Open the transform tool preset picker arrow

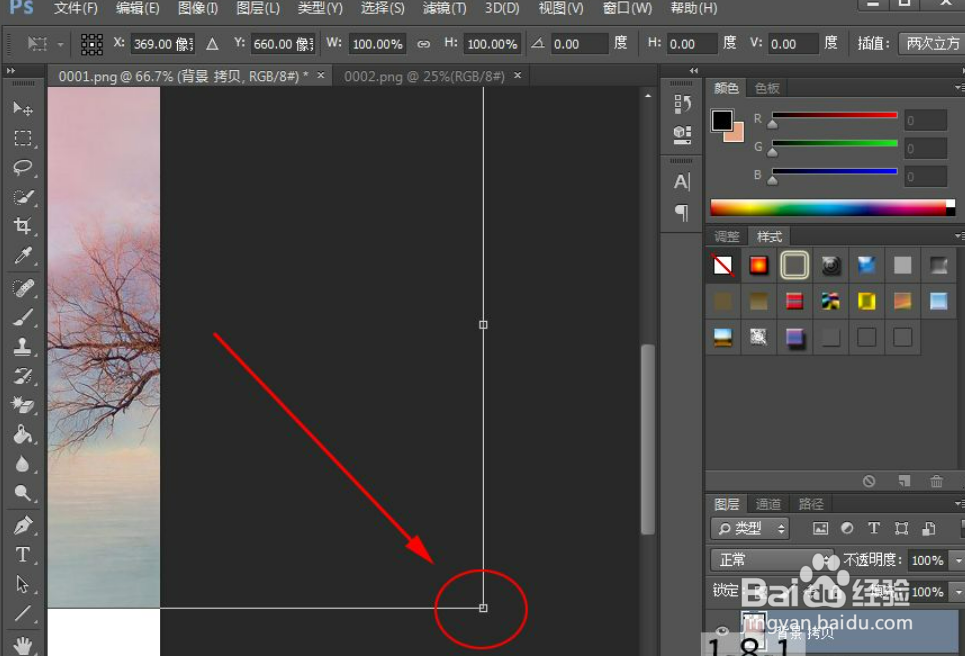click(x=60, y=44)
